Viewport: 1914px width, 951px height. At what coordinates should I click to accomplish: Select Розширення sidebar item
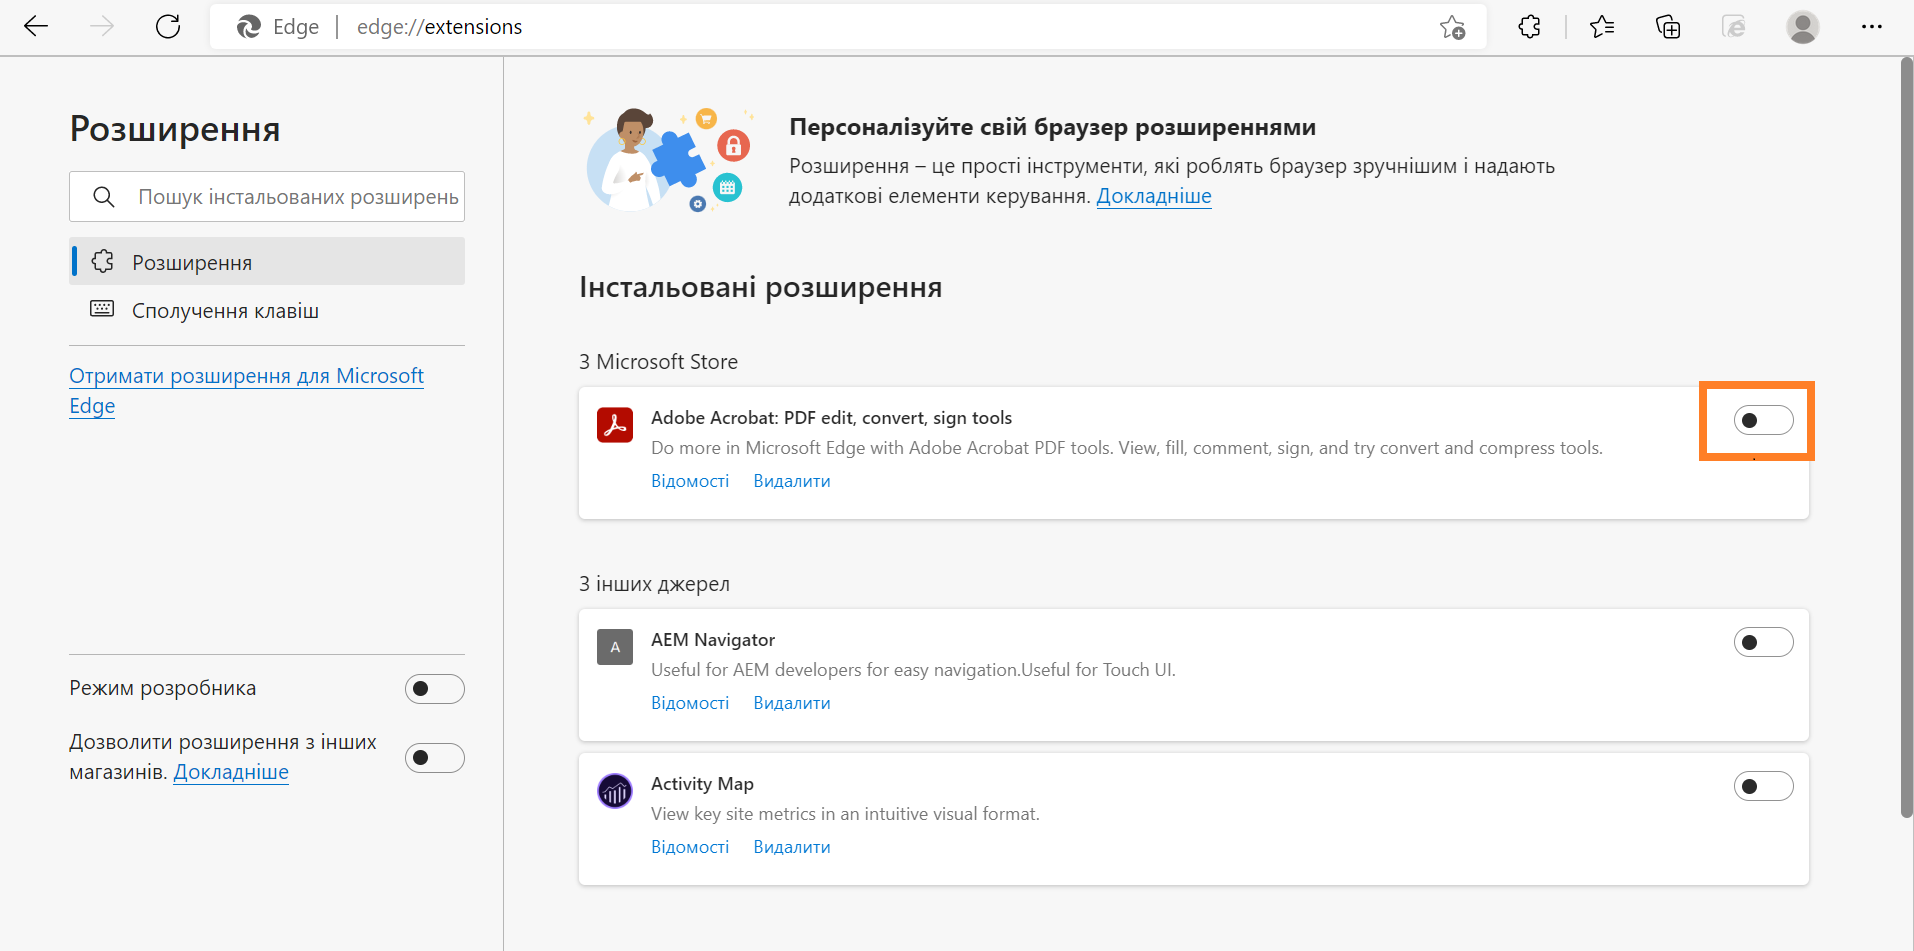point(192,262)
